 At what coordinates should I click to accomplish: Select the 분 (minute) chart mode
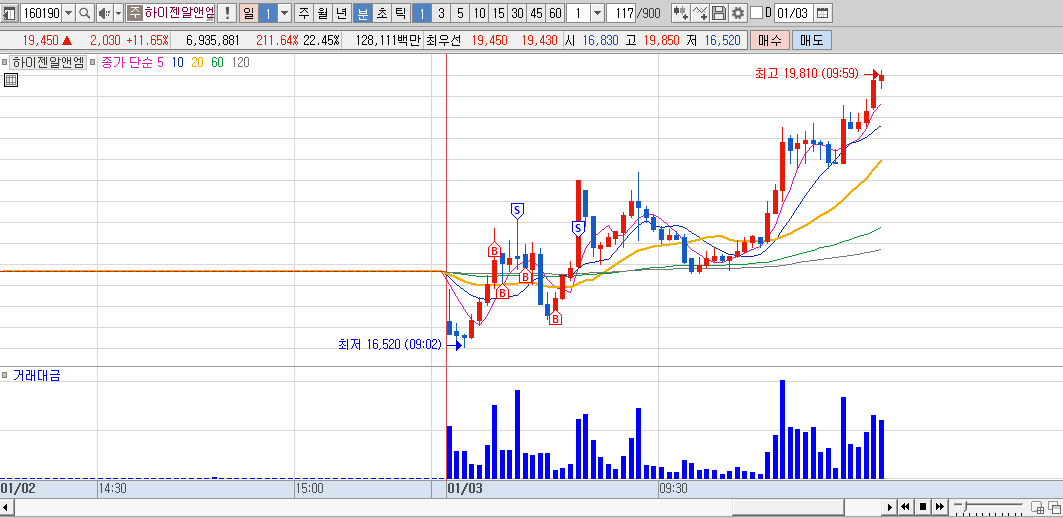(363, 13)
